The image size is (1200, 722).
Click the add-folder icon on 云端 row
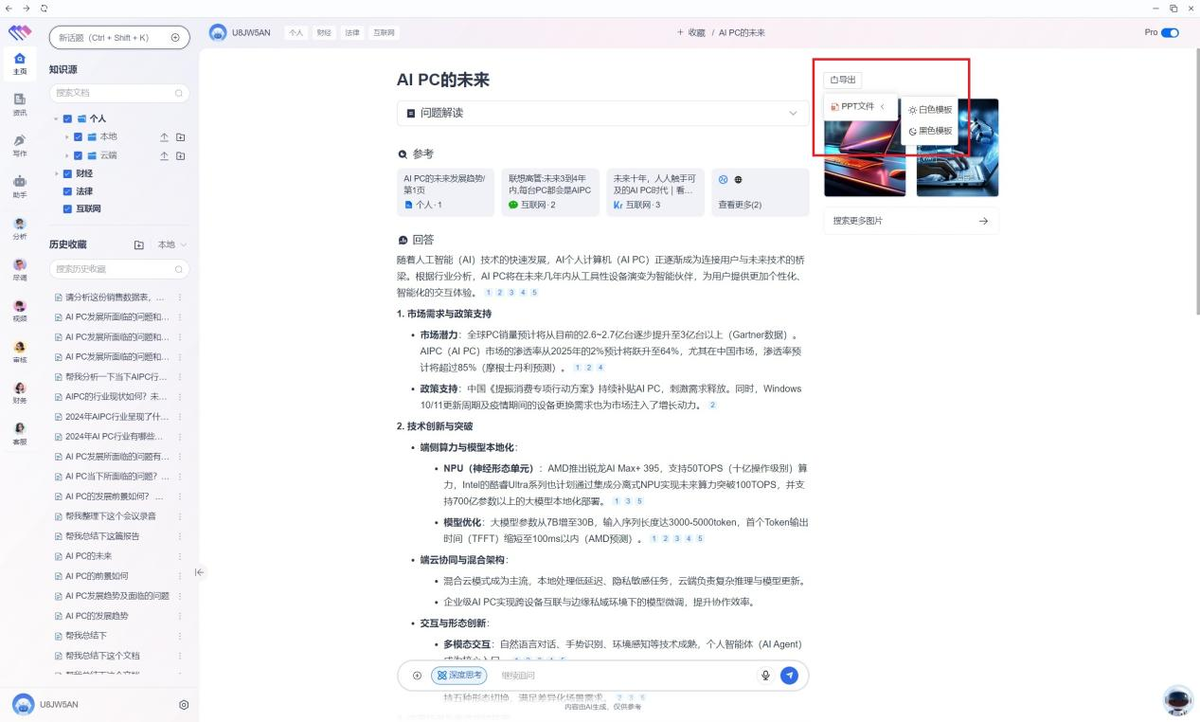pyautogui.click(x=180, y=156)
